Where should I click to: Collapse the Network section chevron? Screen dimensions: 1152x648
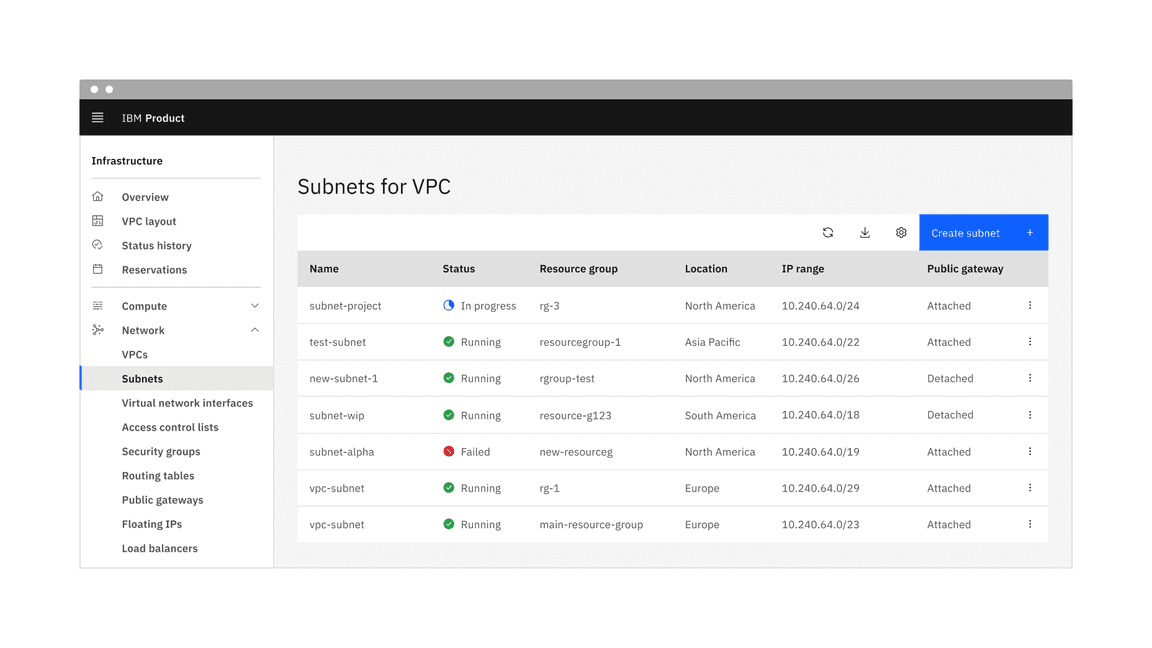255,330
